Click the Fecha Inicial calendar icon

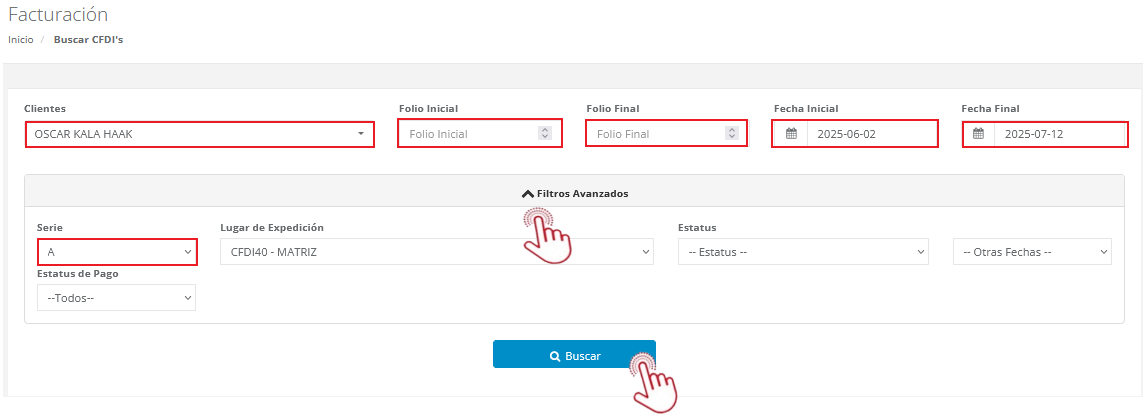pos(791,134)
